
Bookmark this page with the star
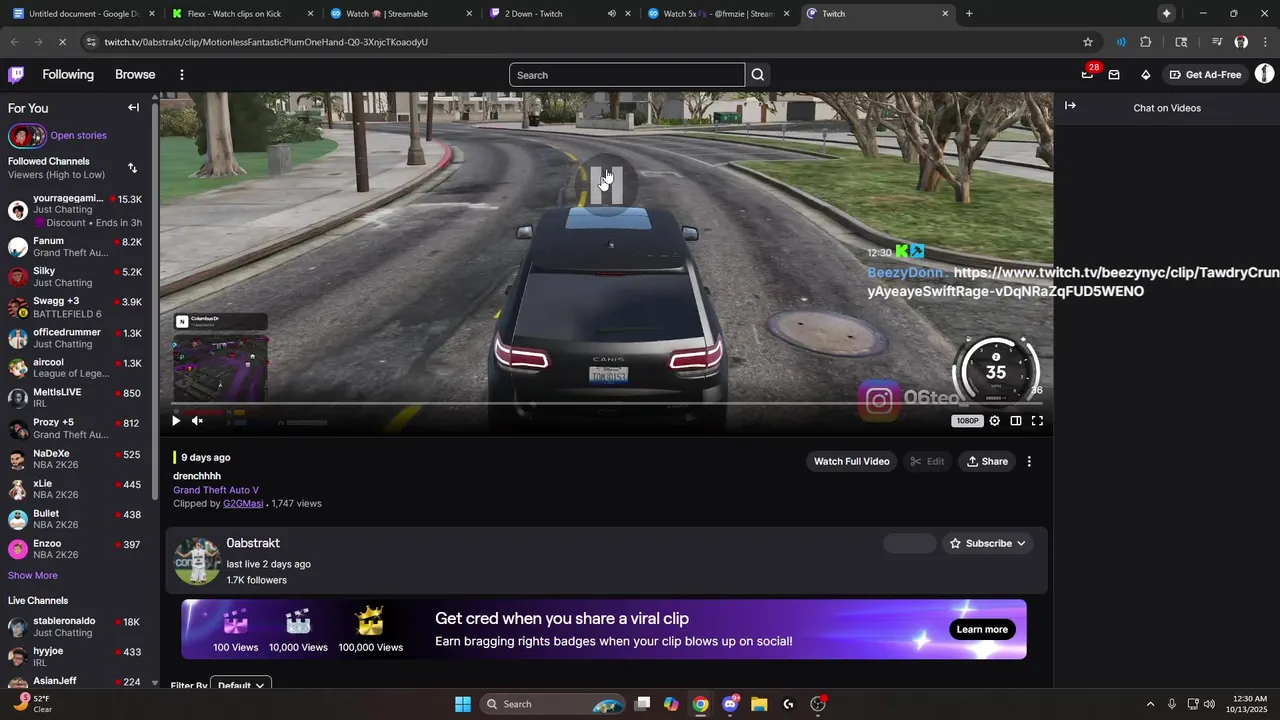click(x=1088, y=42)
